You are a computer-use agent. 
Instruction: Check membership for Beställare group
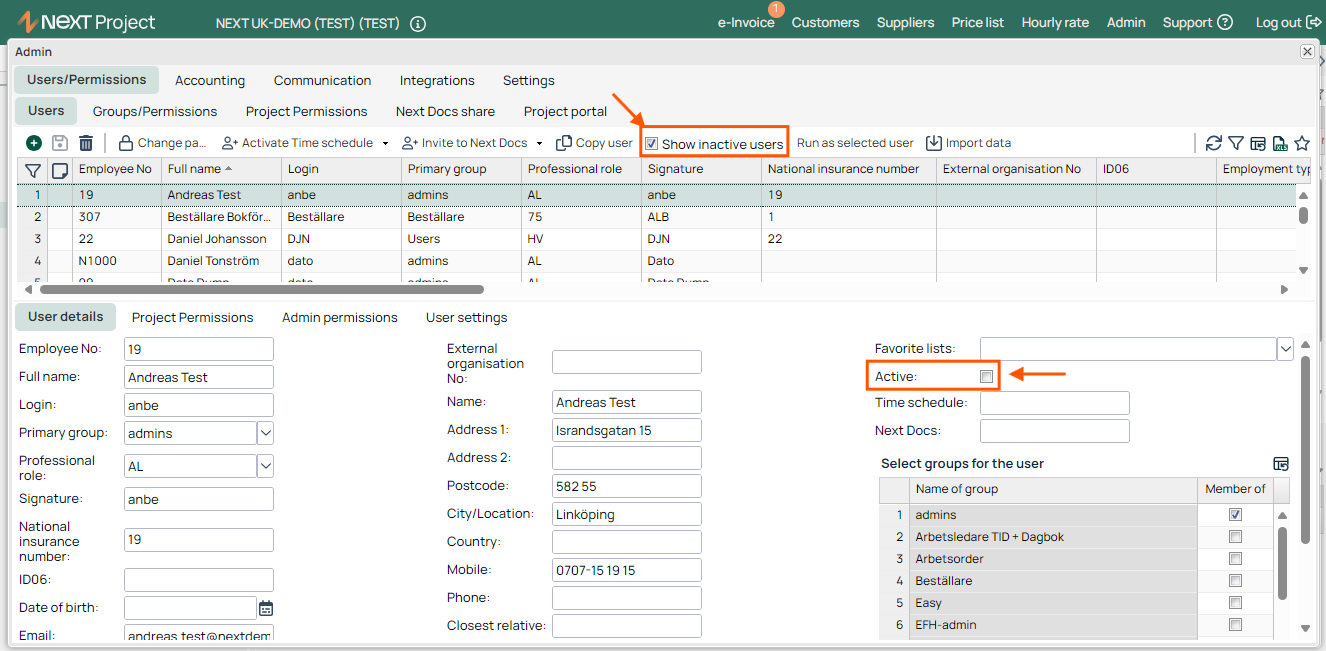coord(1236,581)
